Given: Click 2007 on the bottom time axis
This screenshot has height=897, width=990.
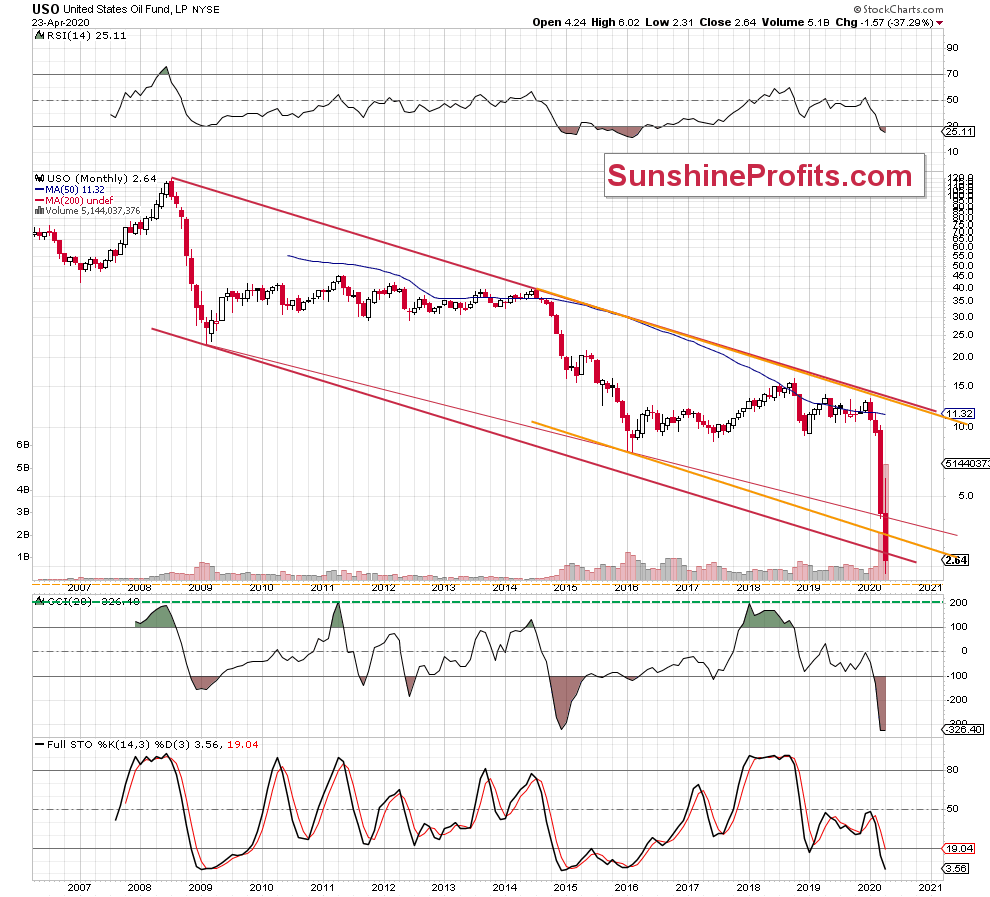Looking at the screenshot, I should coord(79,887).
